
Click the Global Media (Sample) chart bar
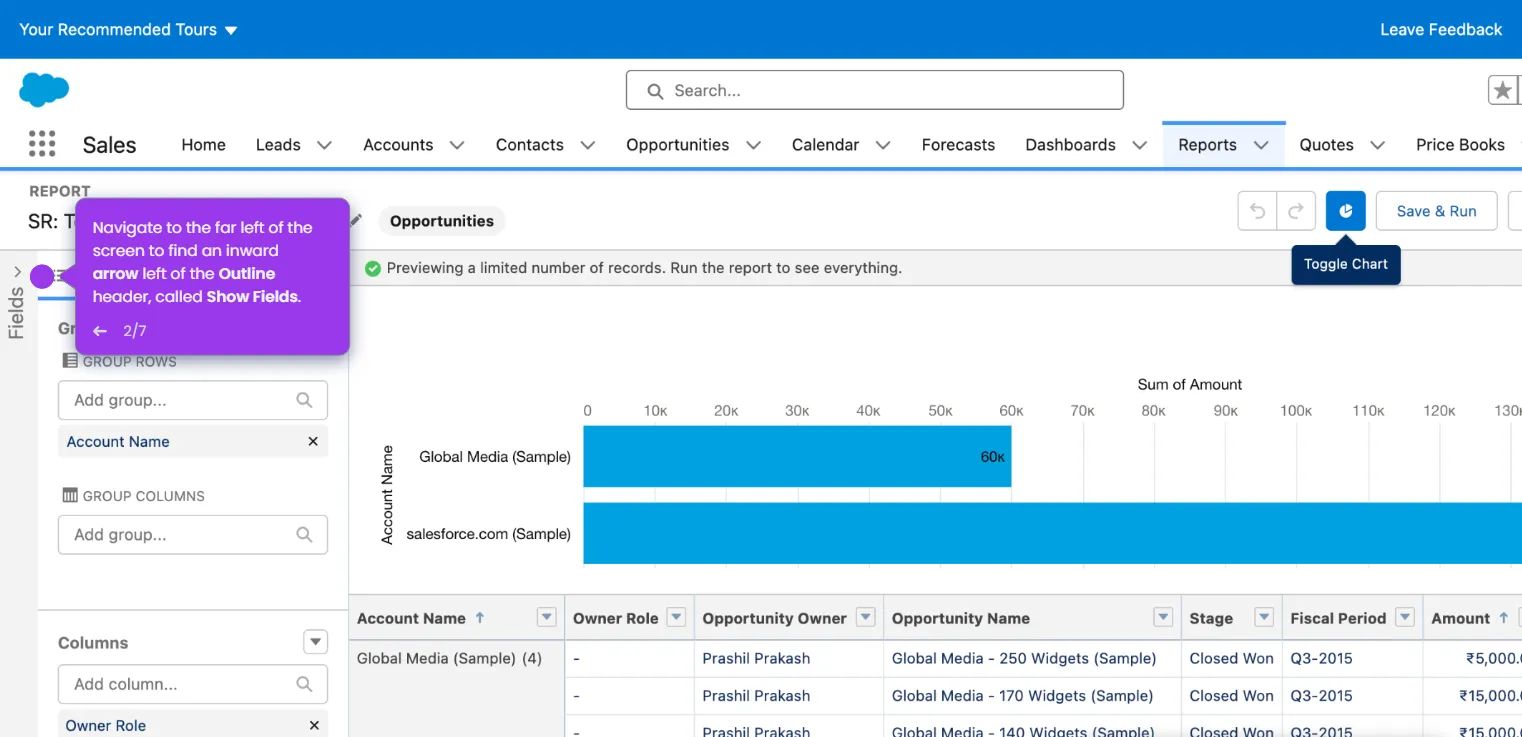point(797,456)
